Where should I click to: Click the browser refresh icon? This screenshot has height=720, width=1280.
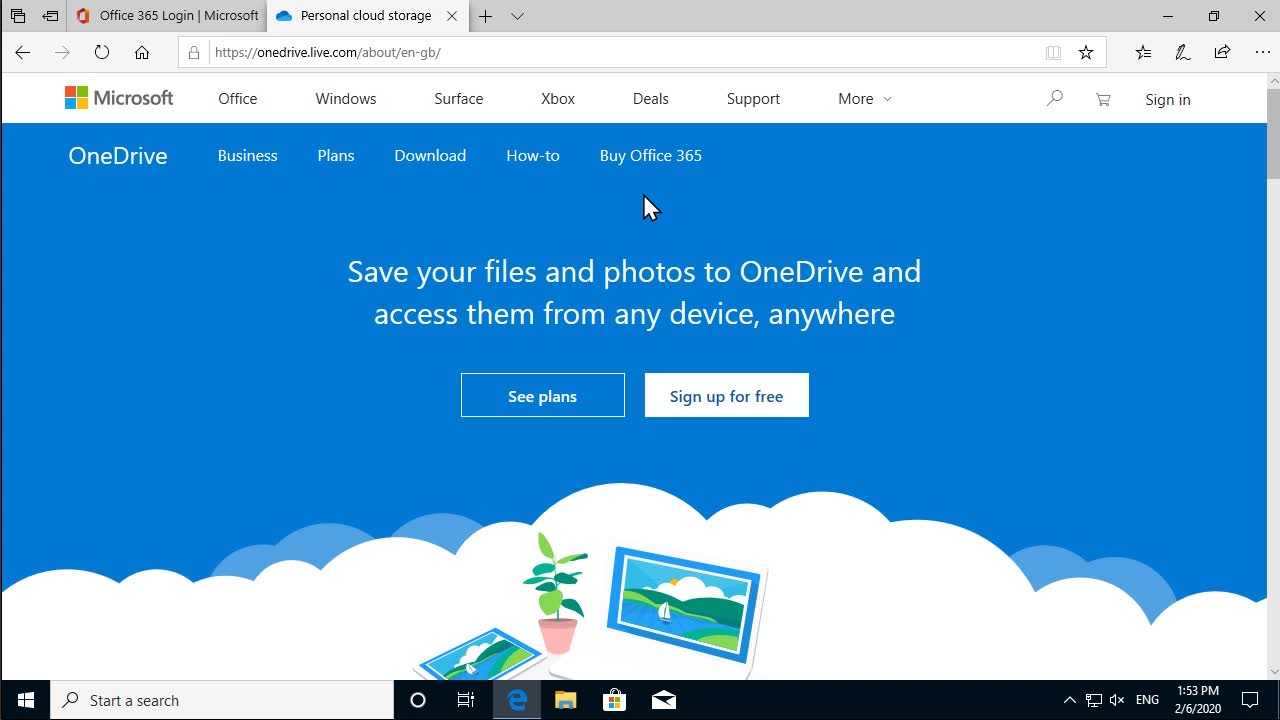102,53
